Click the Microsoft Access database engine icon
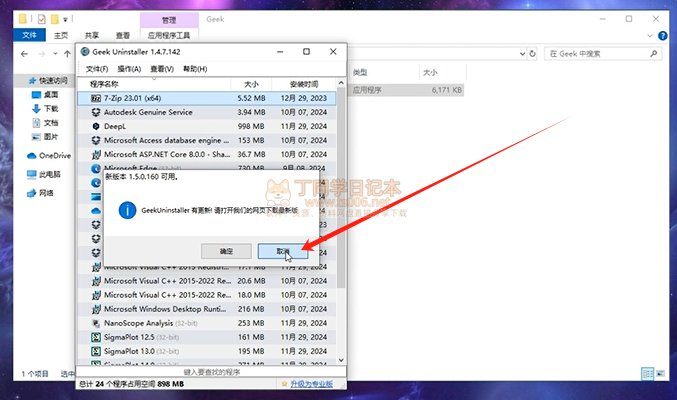The width and height of the screenshot is (677, 400). 96,140
